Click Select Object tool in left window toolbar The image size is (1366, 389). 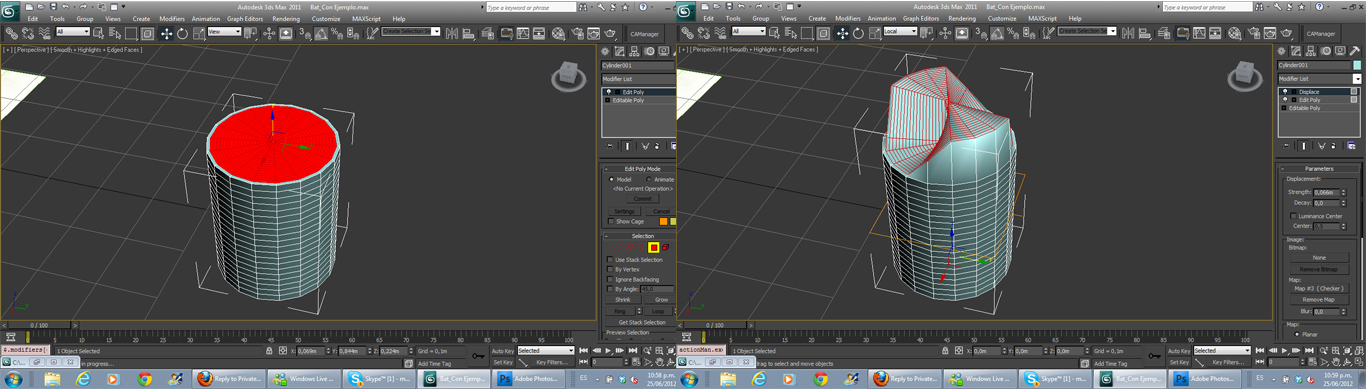click(98, 33)
